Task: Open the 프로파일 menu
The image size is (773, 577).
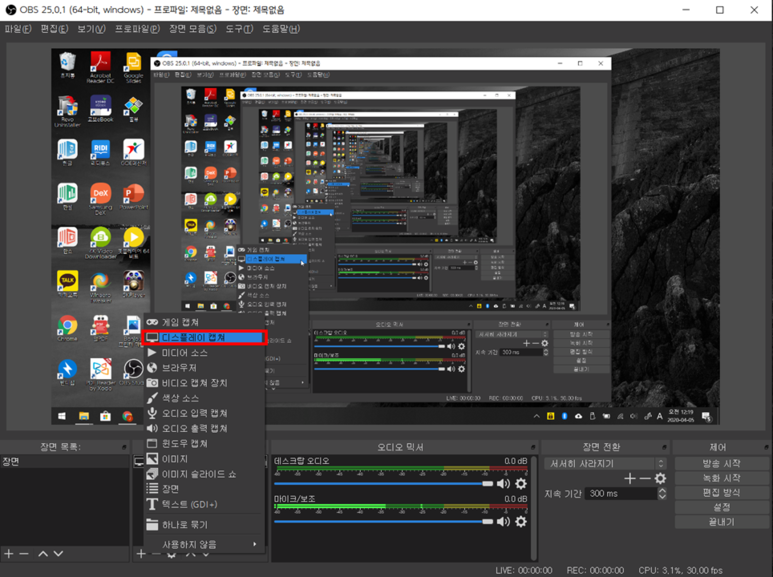Action: tap(137, 29)
